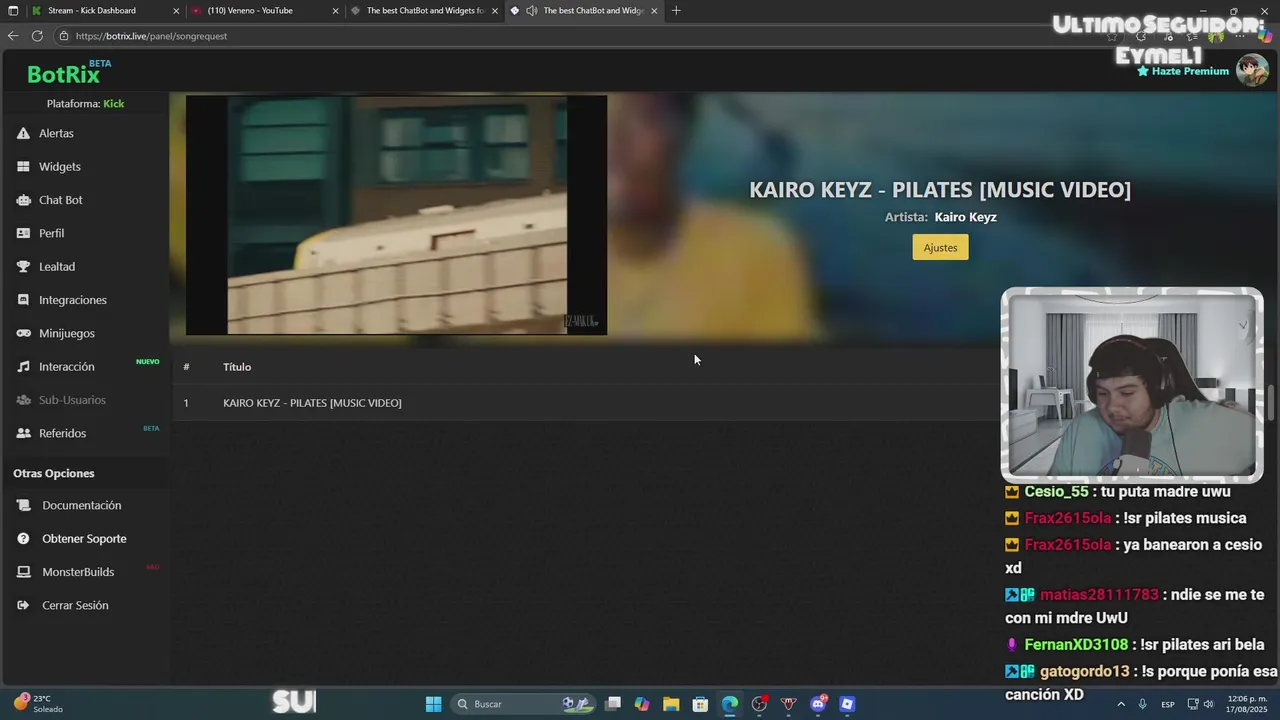Screen dimensions: 1280x720
Task: Open a new browser tab
Action: tap(676, 11)
